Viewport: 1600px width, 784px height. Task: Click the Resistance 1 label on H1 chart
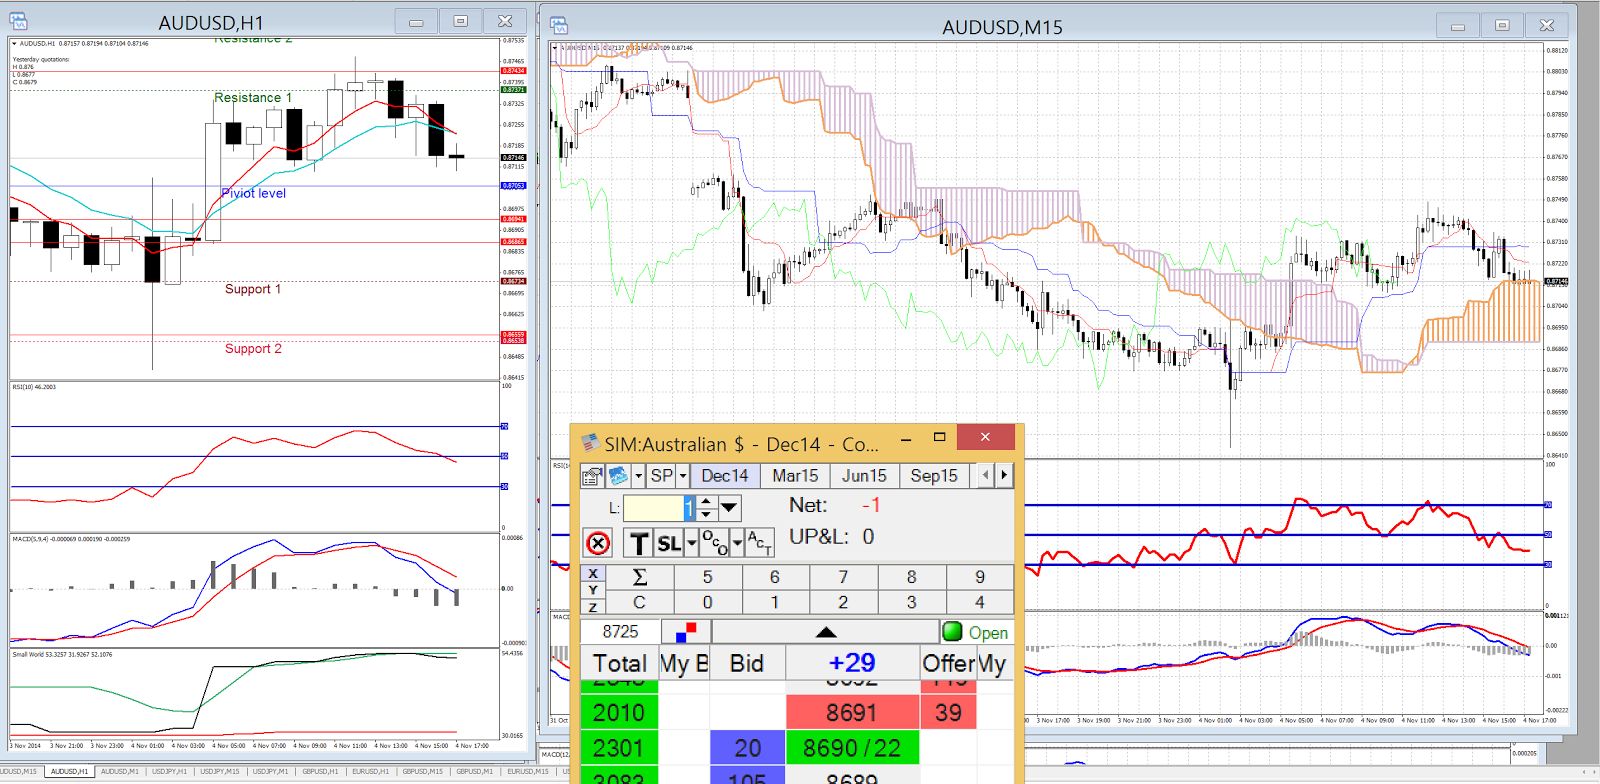[253, 97]
